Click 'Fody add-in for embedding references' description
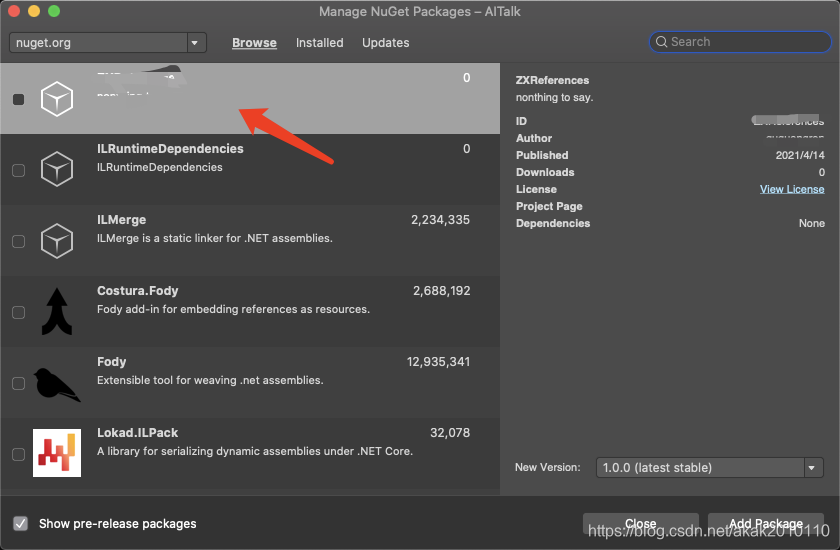840x550 pixels. click(x=234, y=309)
